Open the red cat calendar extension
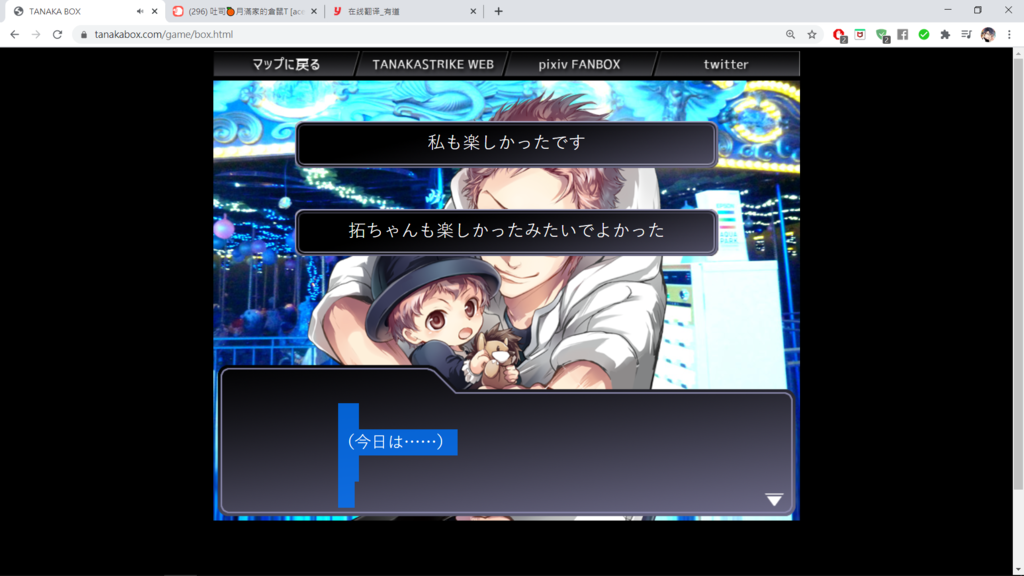The width and height of the screenshot is (1024, 576). [860, 35]
